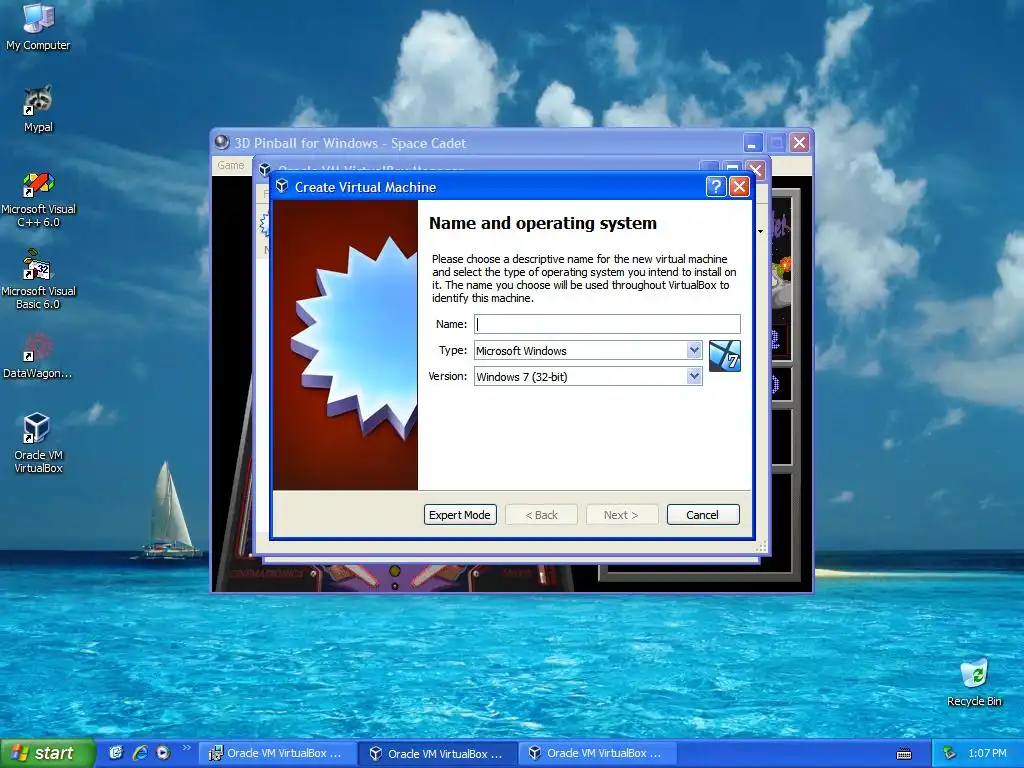This screenshot has height=768, width=1024.
Task: Click the Show Desktop quick launch icon
Action: [116, 753]
